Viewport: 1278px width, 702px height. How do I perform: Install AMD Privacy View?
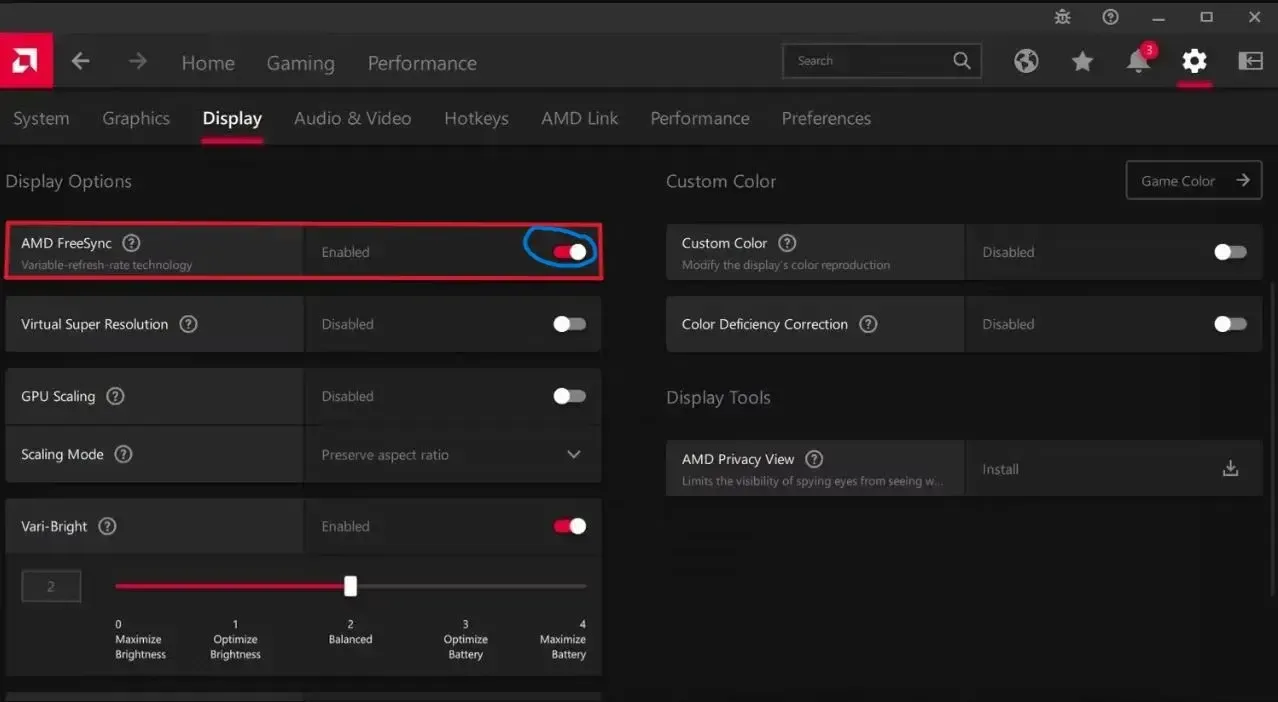point(1230,469)
